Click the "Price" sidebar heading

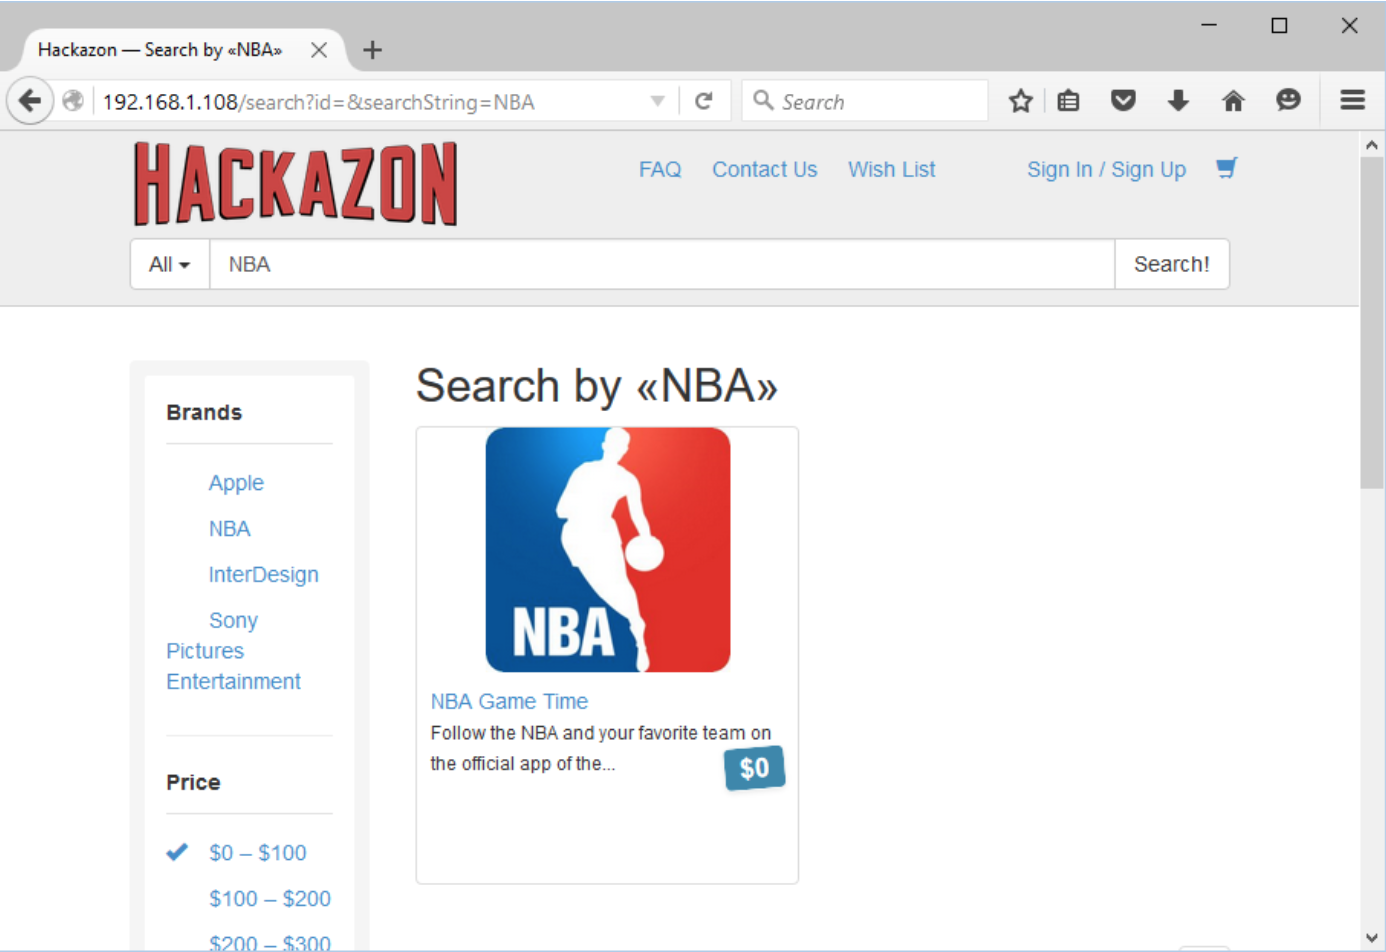(193, 783)
